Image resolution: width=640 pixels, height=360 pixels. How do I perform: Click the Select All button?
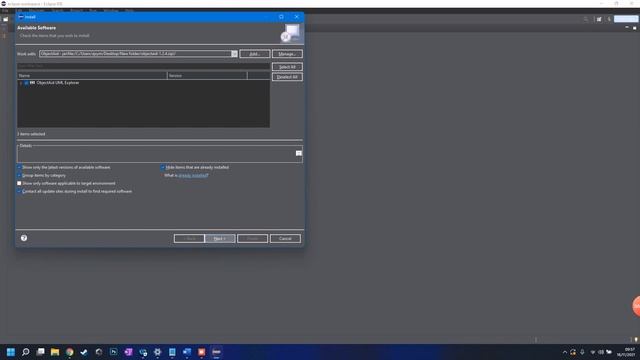click(x=287, y=67)
